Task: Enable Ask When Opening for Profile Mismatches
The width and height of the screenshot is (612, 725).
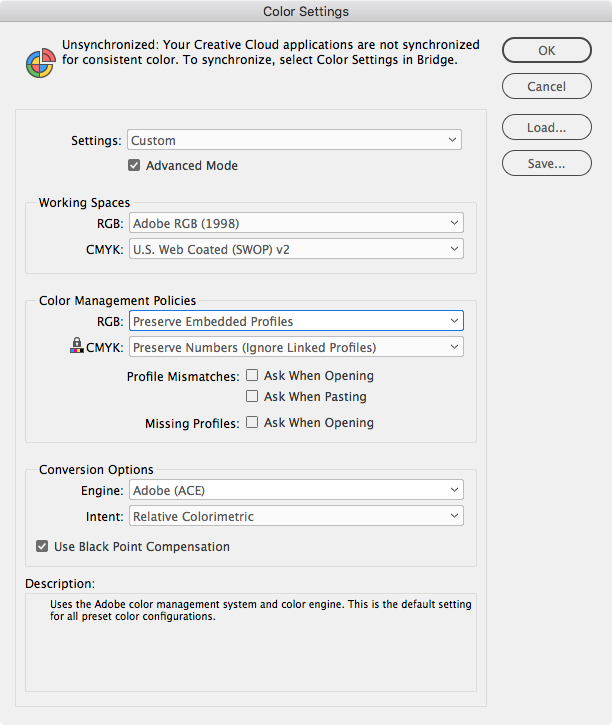Action: (x=252, y=375)
